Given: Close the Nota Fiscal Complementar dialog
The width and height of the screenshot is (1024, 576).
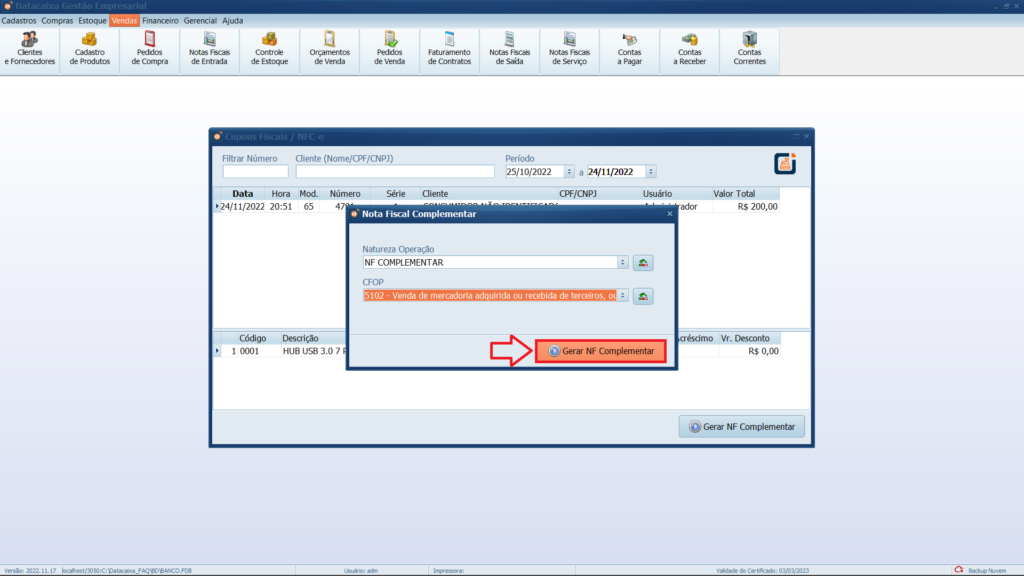Looking at the screenshot, I should (x=670, y=214).
